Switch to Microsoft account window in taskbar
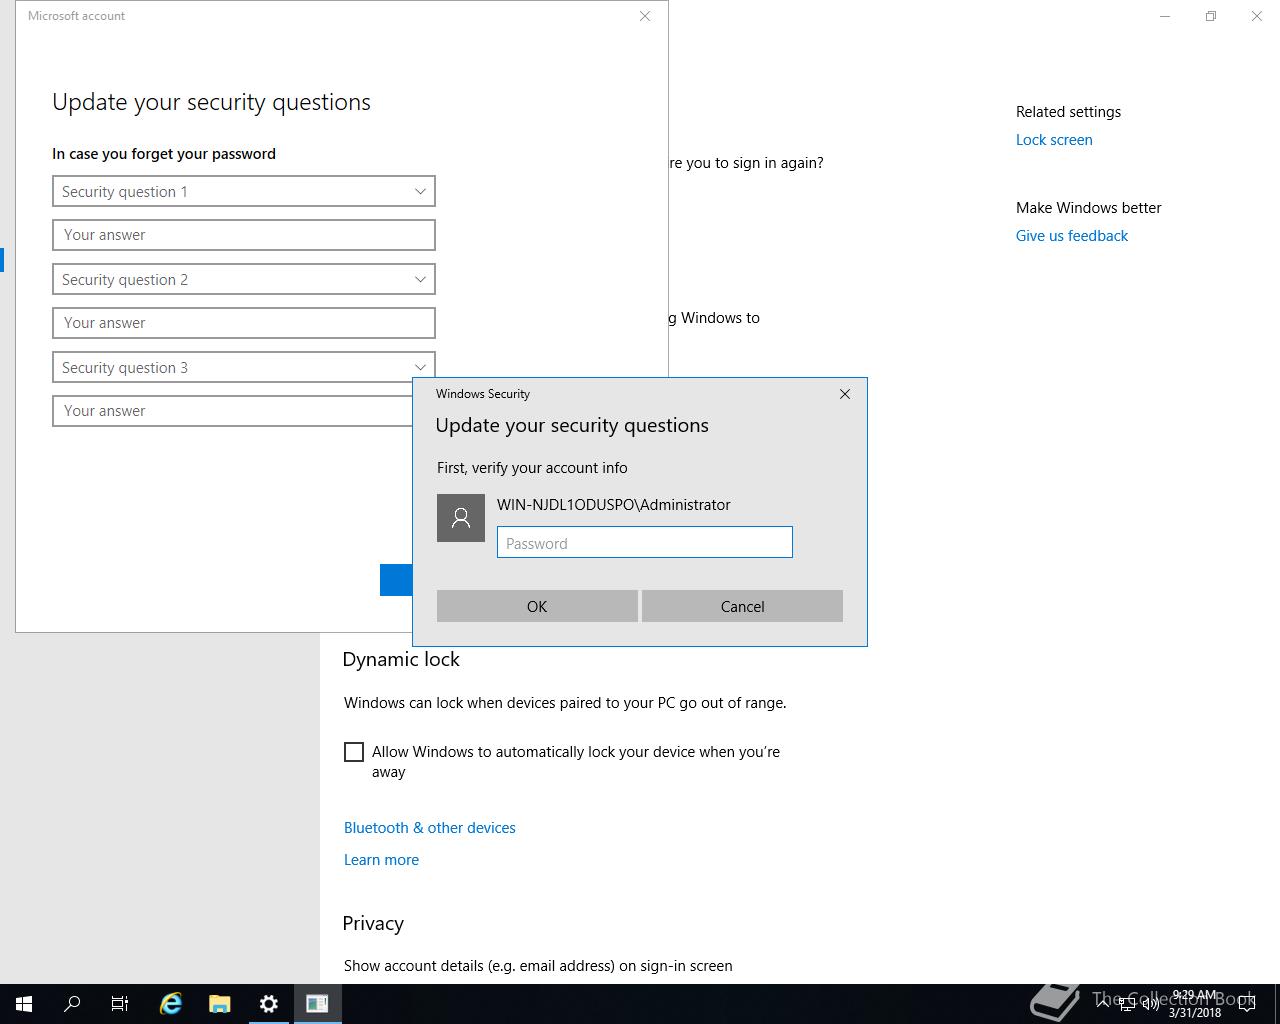The width and height of the screenshot is (1280, 1024). [x=317, y=1004]
